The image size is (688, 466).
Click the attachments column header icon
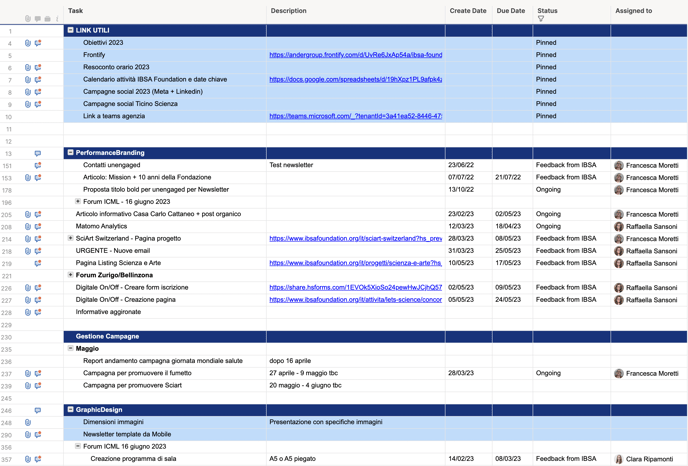(x=28, y=19)
